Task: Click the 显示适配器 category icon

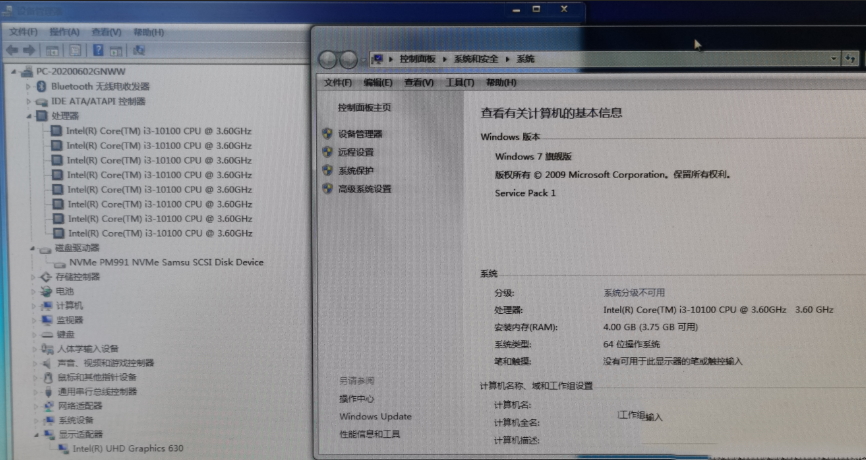Action: point(50,435)
